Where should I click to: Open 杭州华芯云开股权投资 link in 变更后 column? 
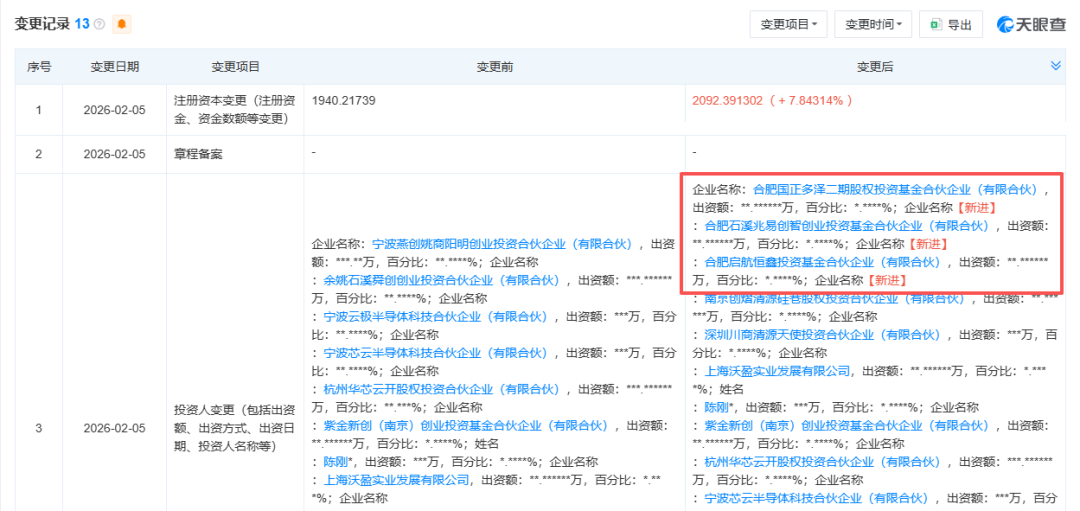(822, 461)
